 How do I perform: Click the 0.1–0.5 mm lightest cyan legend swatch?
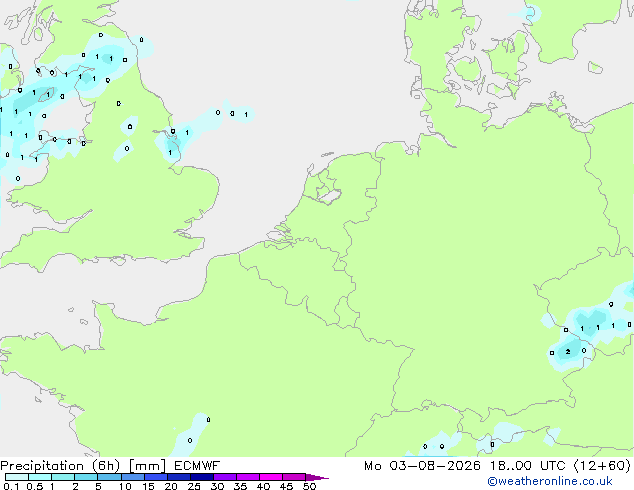17,477
